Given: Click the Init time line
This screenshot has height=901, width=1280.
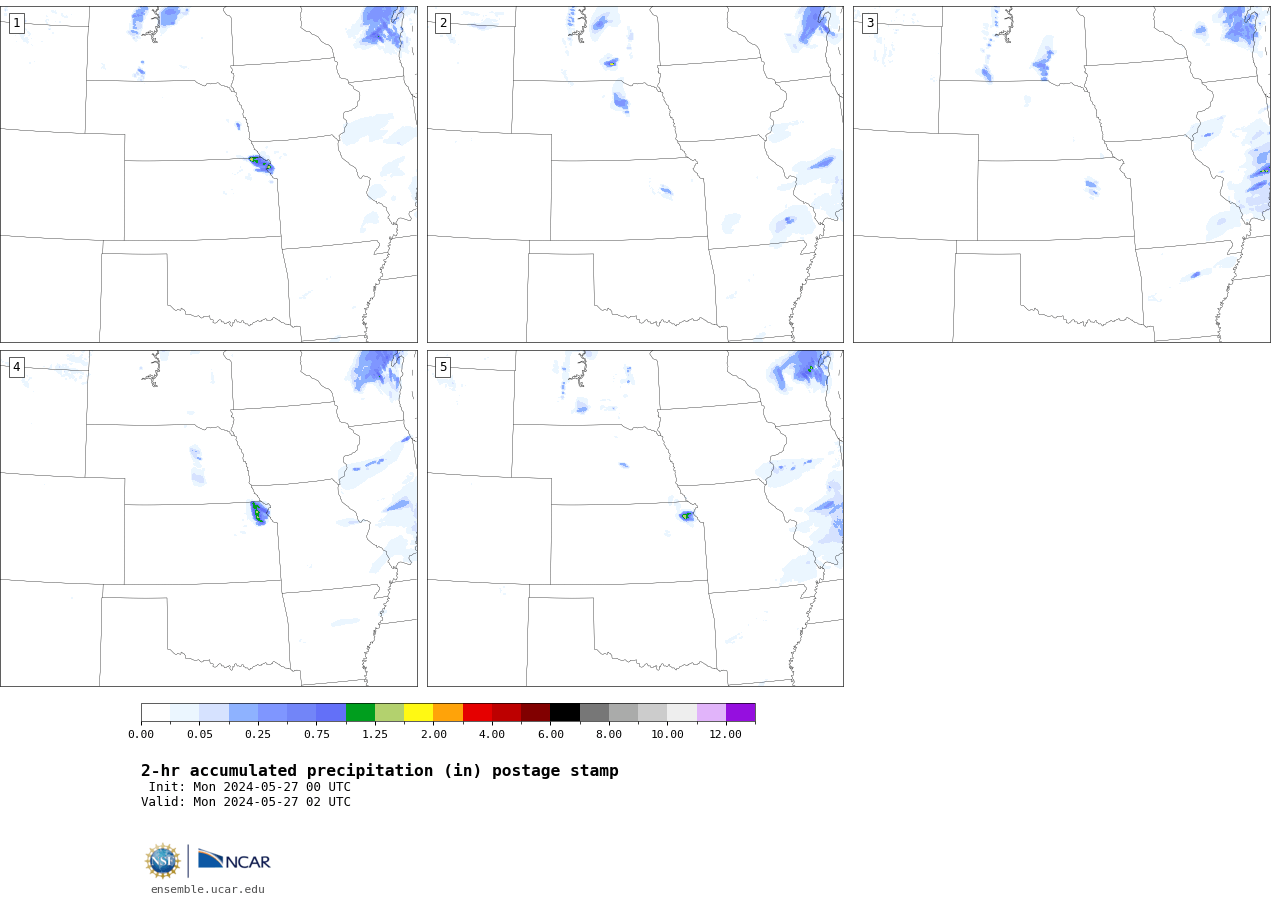Looking at the screenshot, I should pyautogui.click(x=250, y=787).
